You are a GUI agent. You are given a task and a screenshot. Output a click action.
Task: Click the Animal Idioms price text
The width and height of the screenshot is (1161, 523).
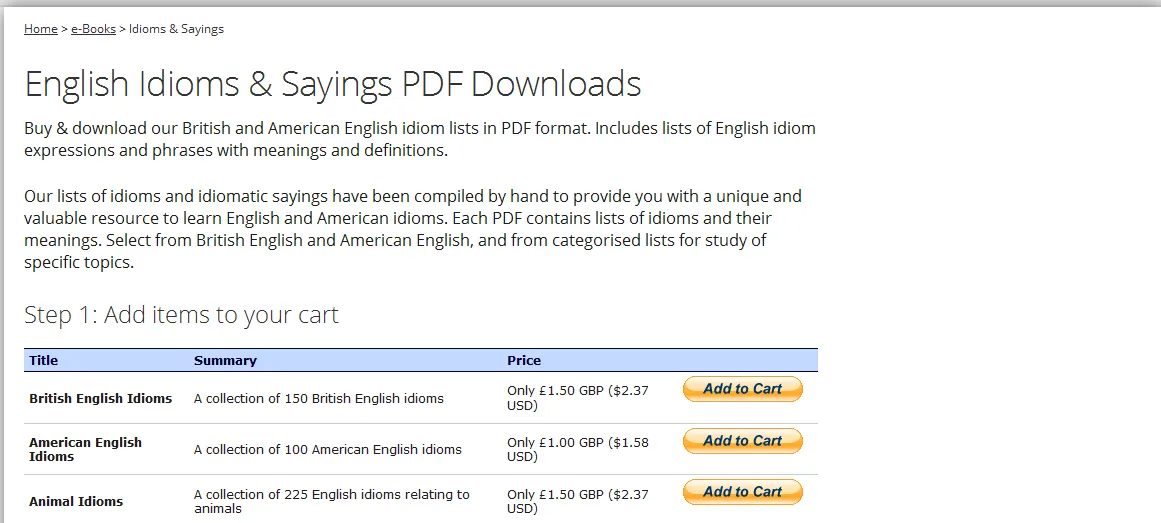click(x=577, y=501)
